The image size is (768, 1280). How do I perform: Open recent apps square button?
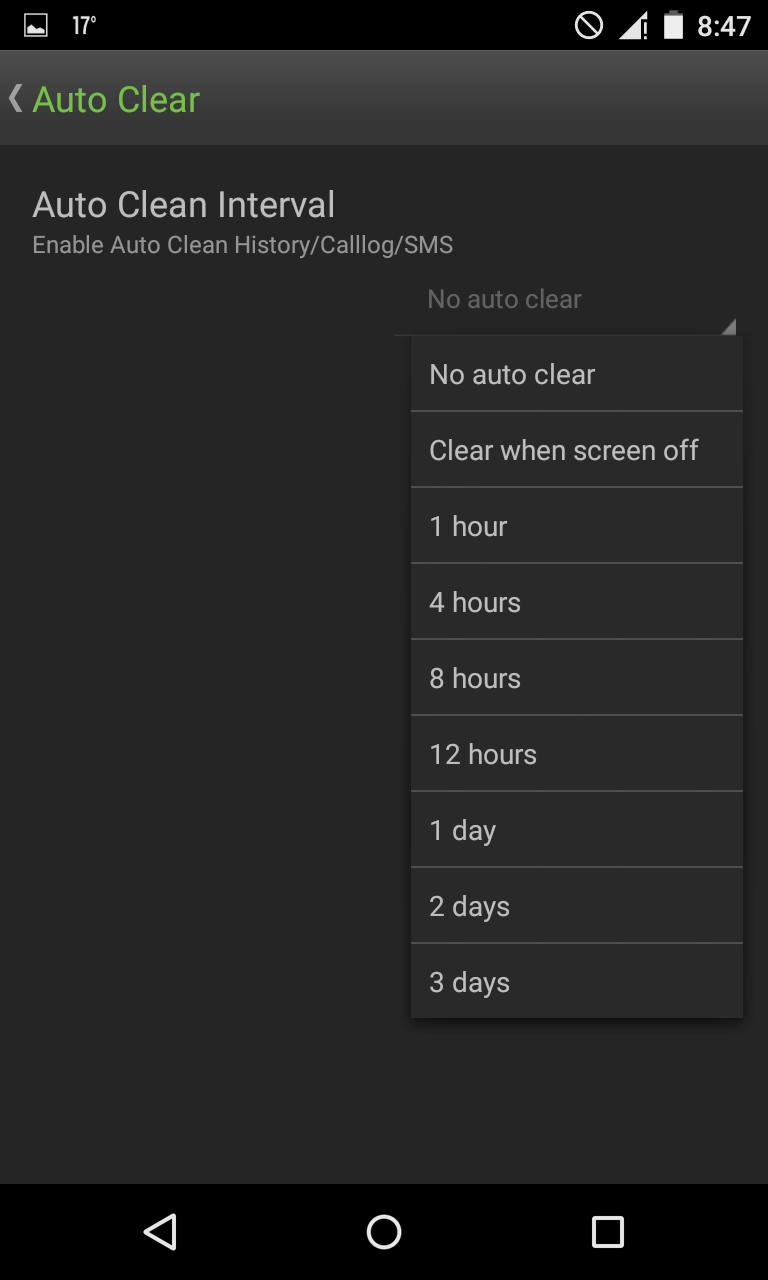(607, 1232)
